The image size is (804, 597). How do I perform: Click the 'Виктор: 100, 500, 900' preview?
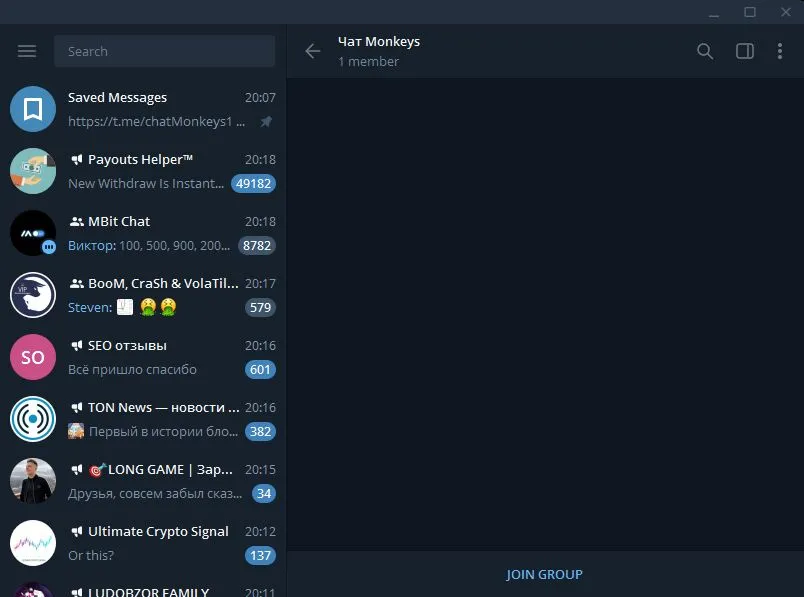click(149, 246)
